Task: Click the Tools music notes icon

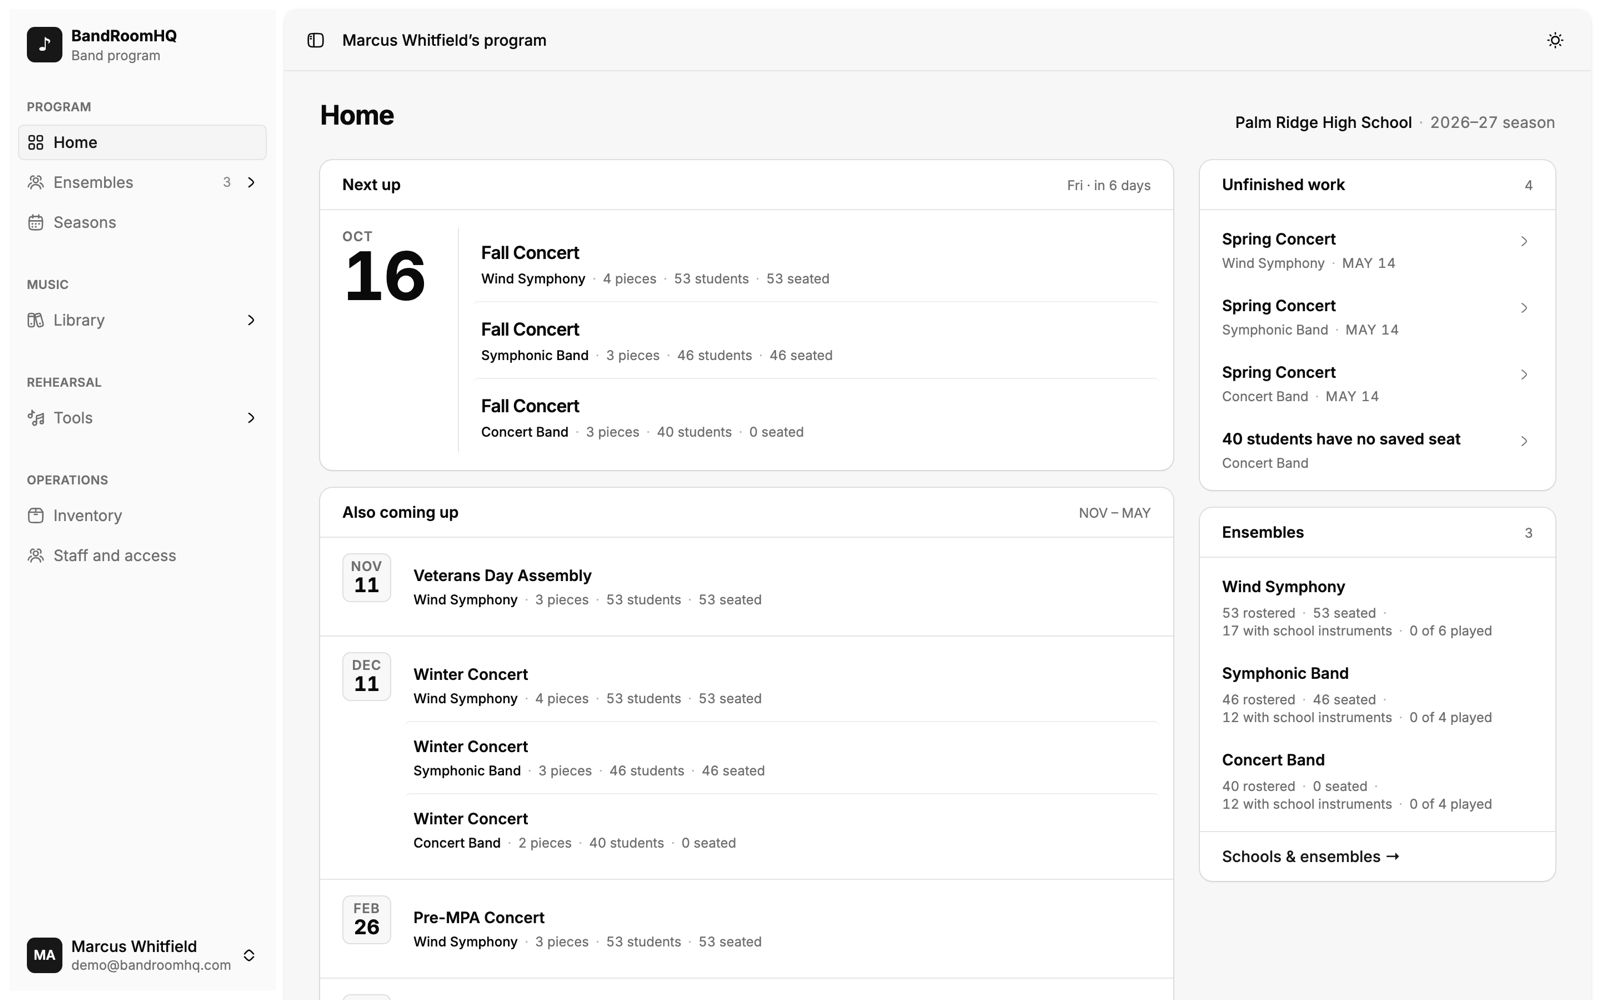Action: 36,418
